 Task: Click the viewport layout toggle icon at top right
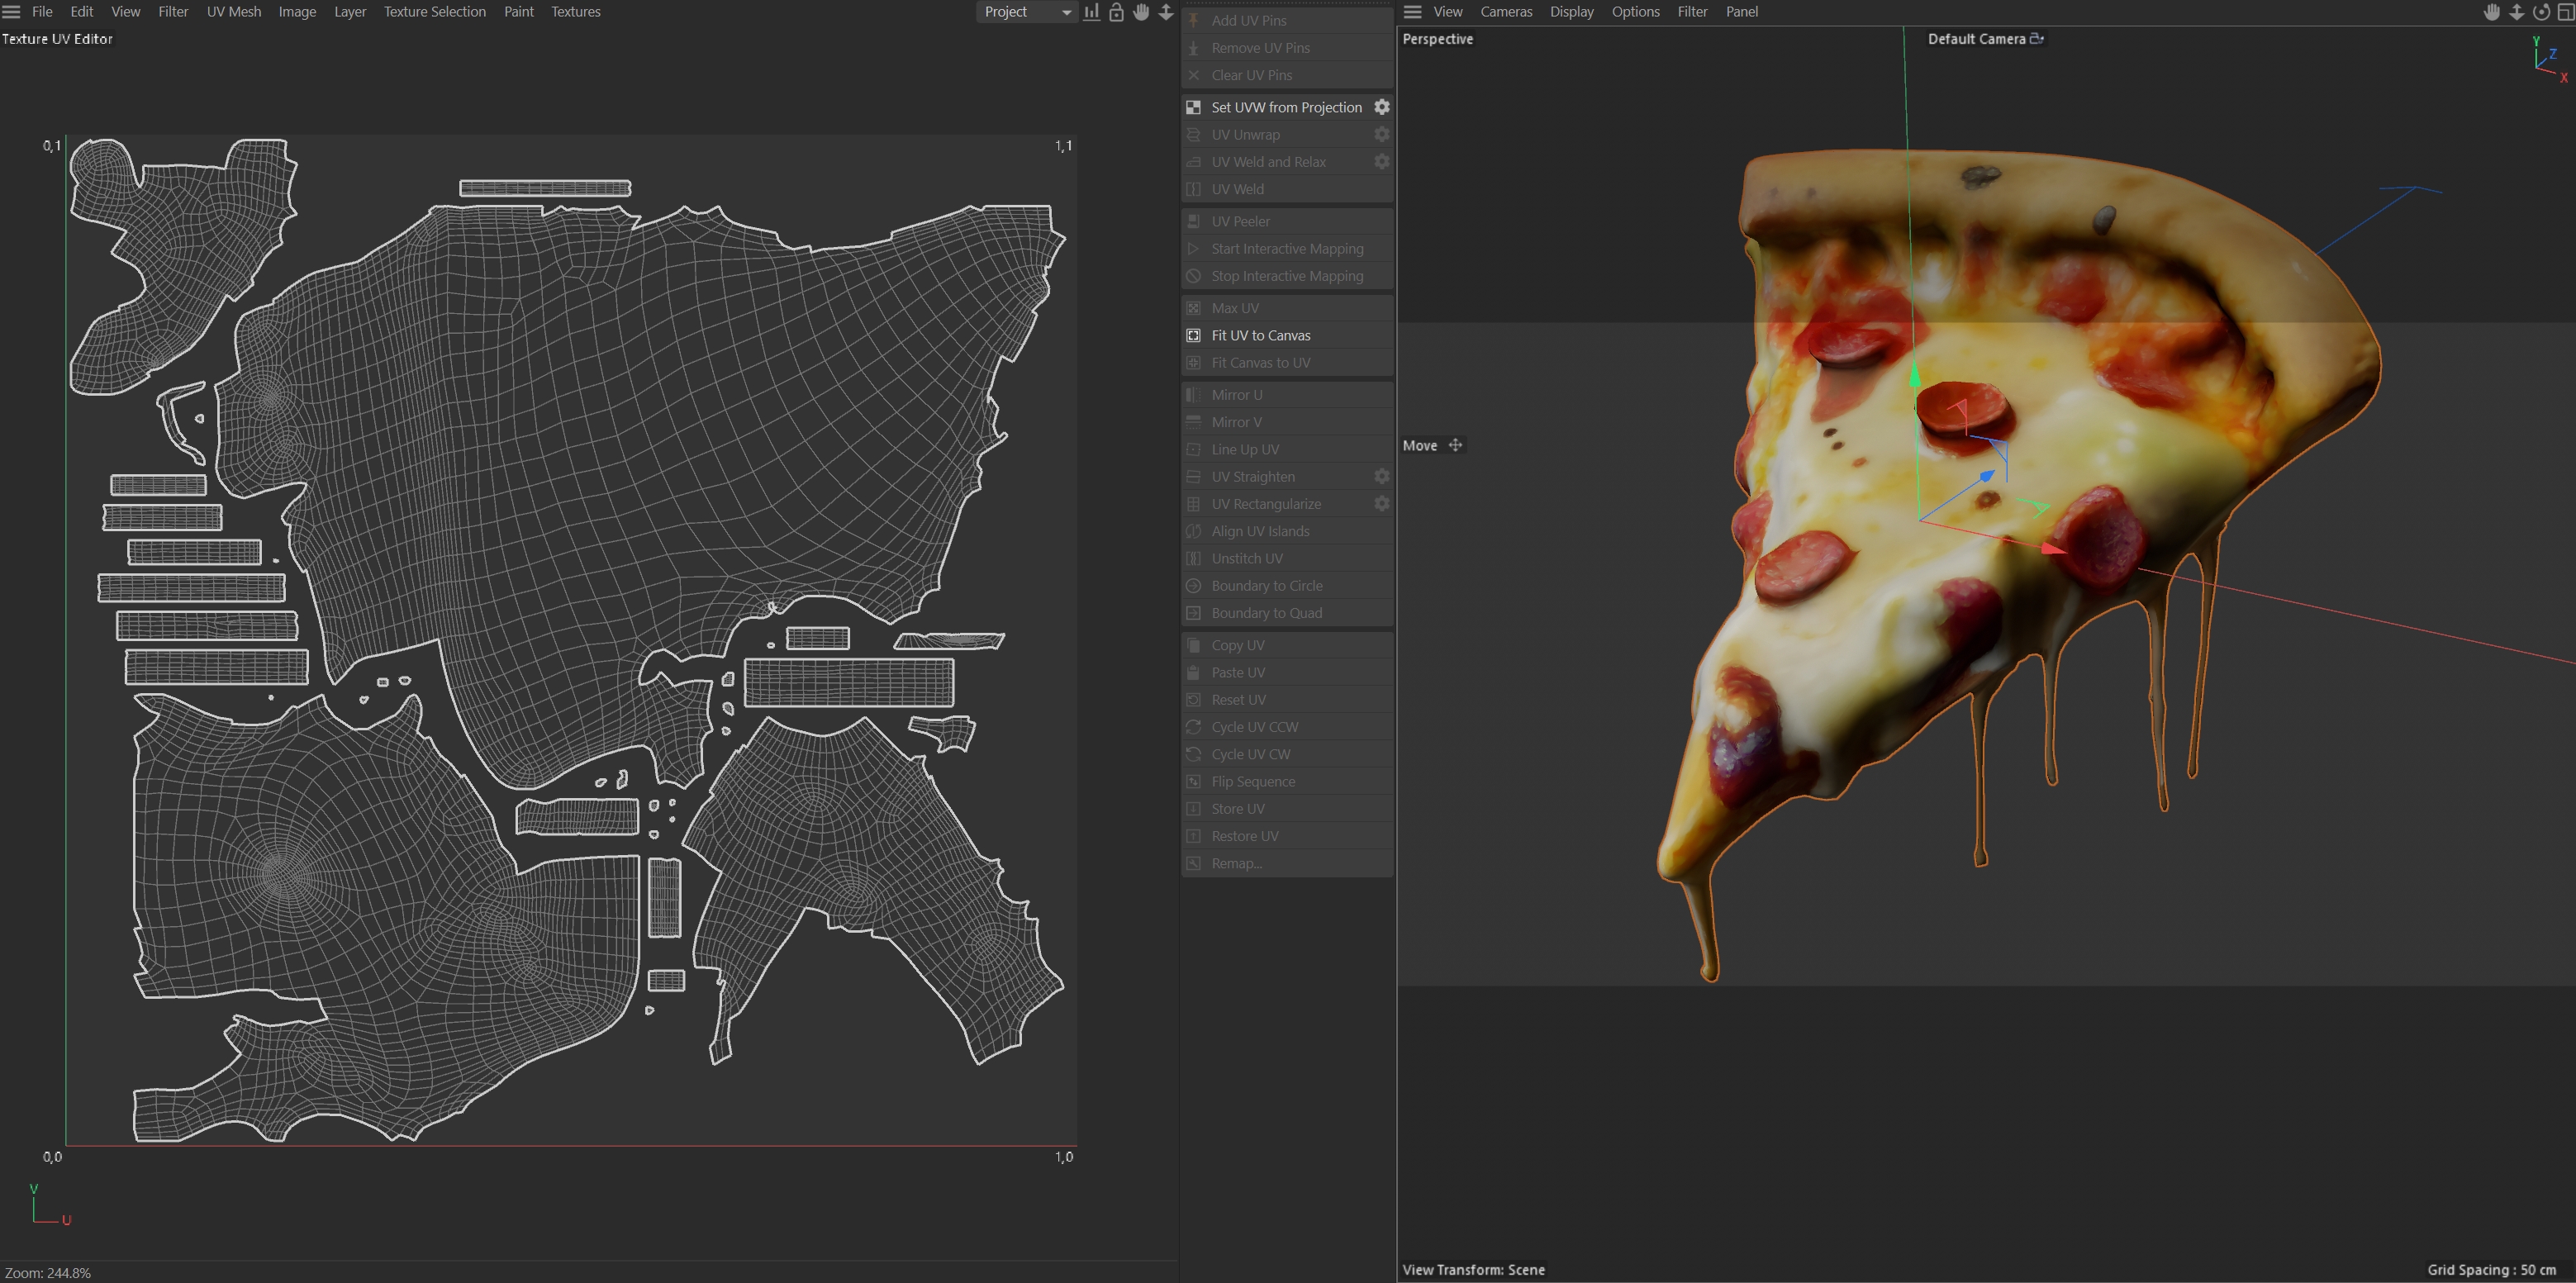pyautogui.click(x=2565, y=12)
